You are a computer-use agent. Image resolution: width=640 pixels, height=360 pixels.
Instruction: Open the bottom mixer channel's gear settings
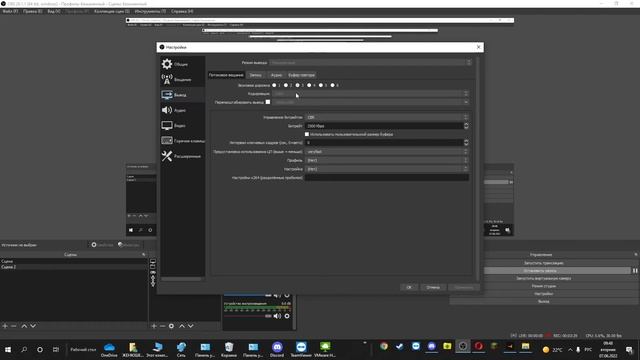[287, 316]
